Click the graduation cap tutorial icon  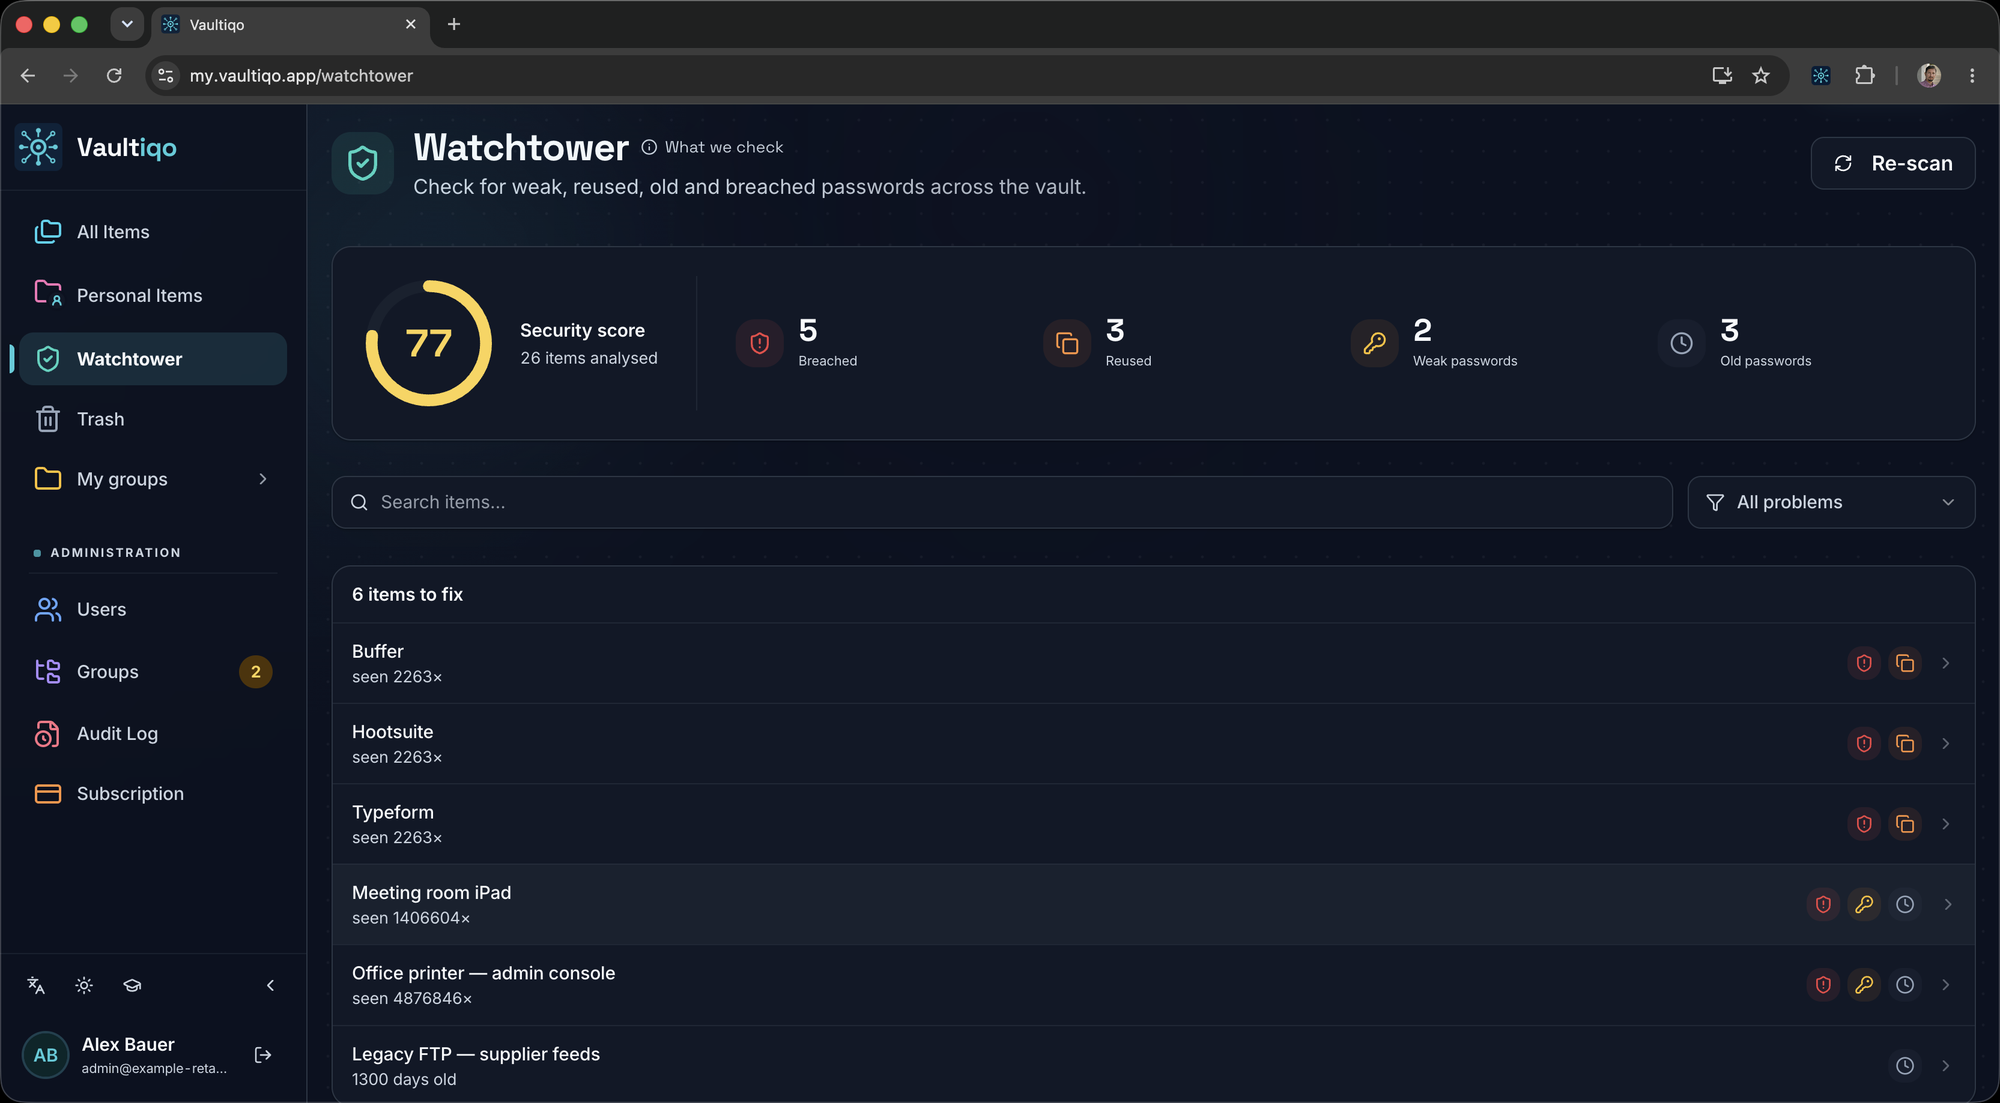[132, 986]
